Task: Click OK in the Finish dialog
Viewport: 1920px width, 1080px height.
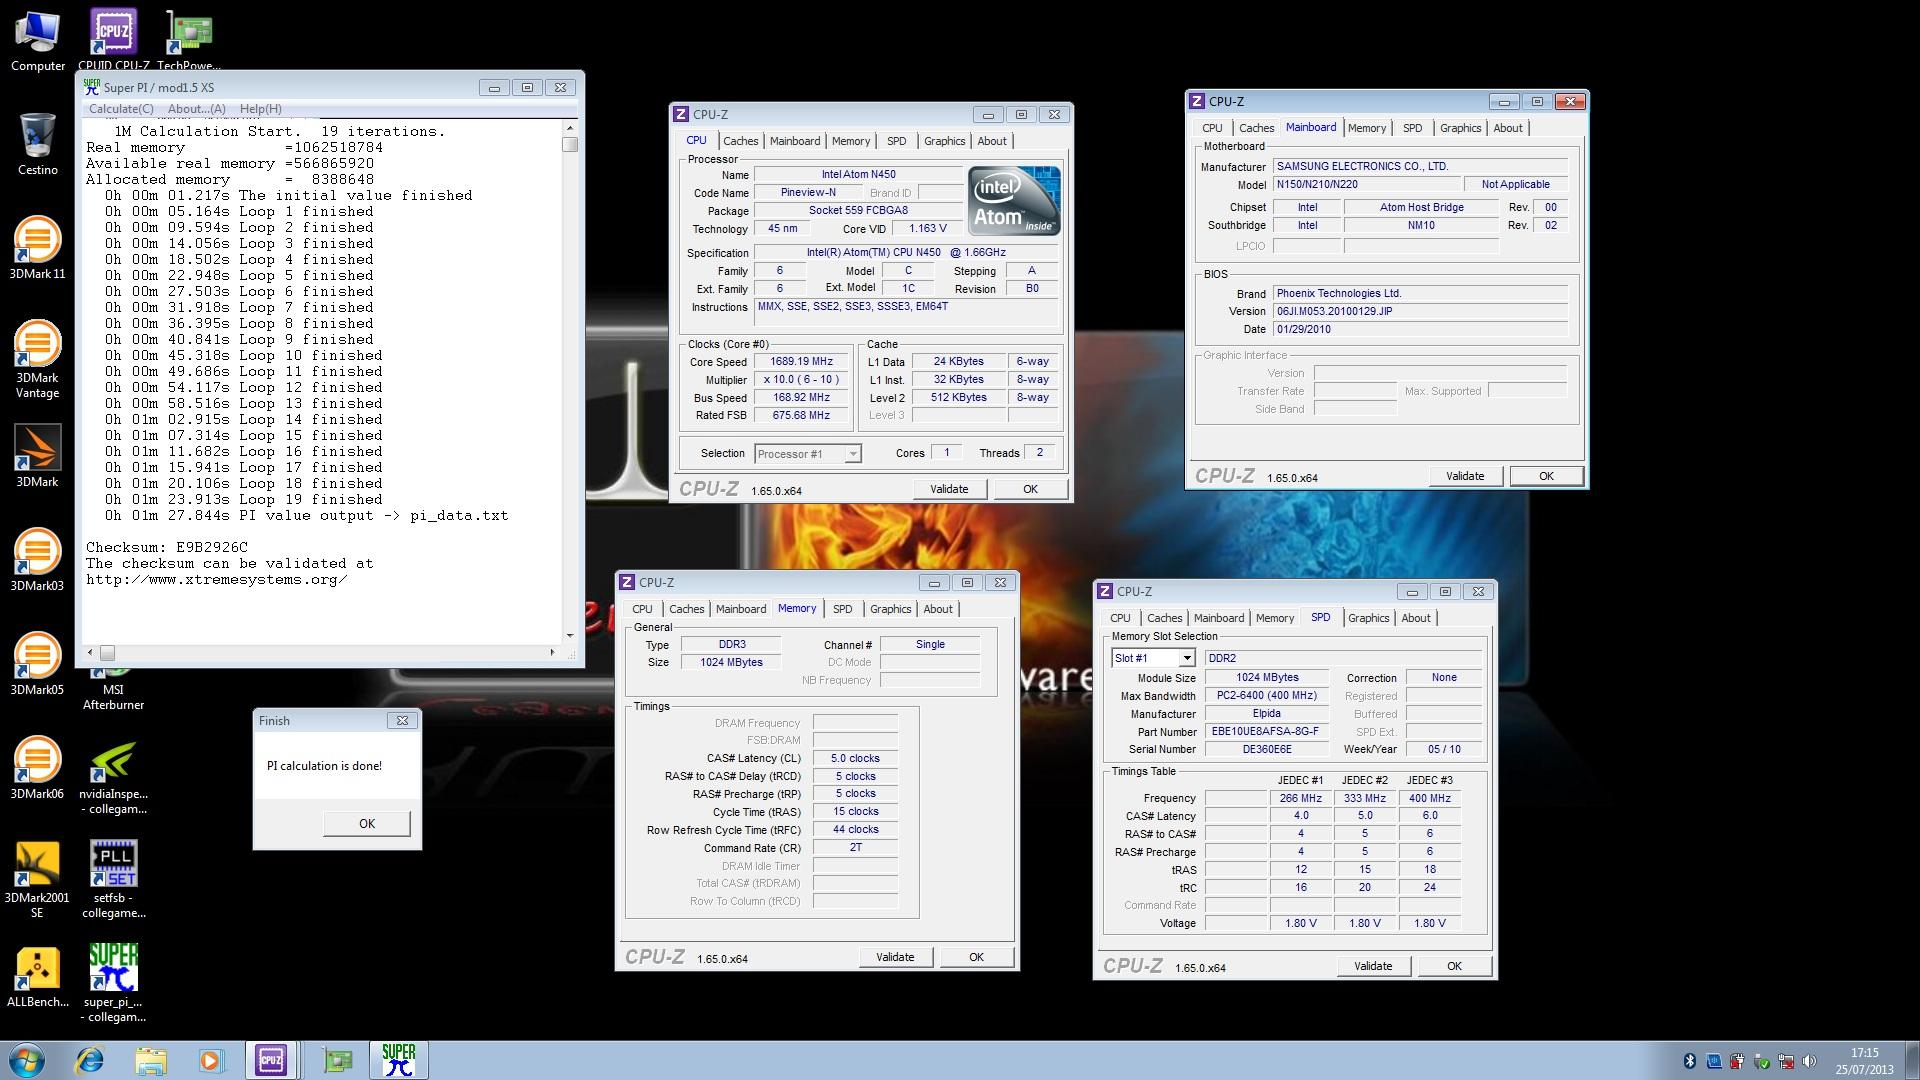Action: 367,823
